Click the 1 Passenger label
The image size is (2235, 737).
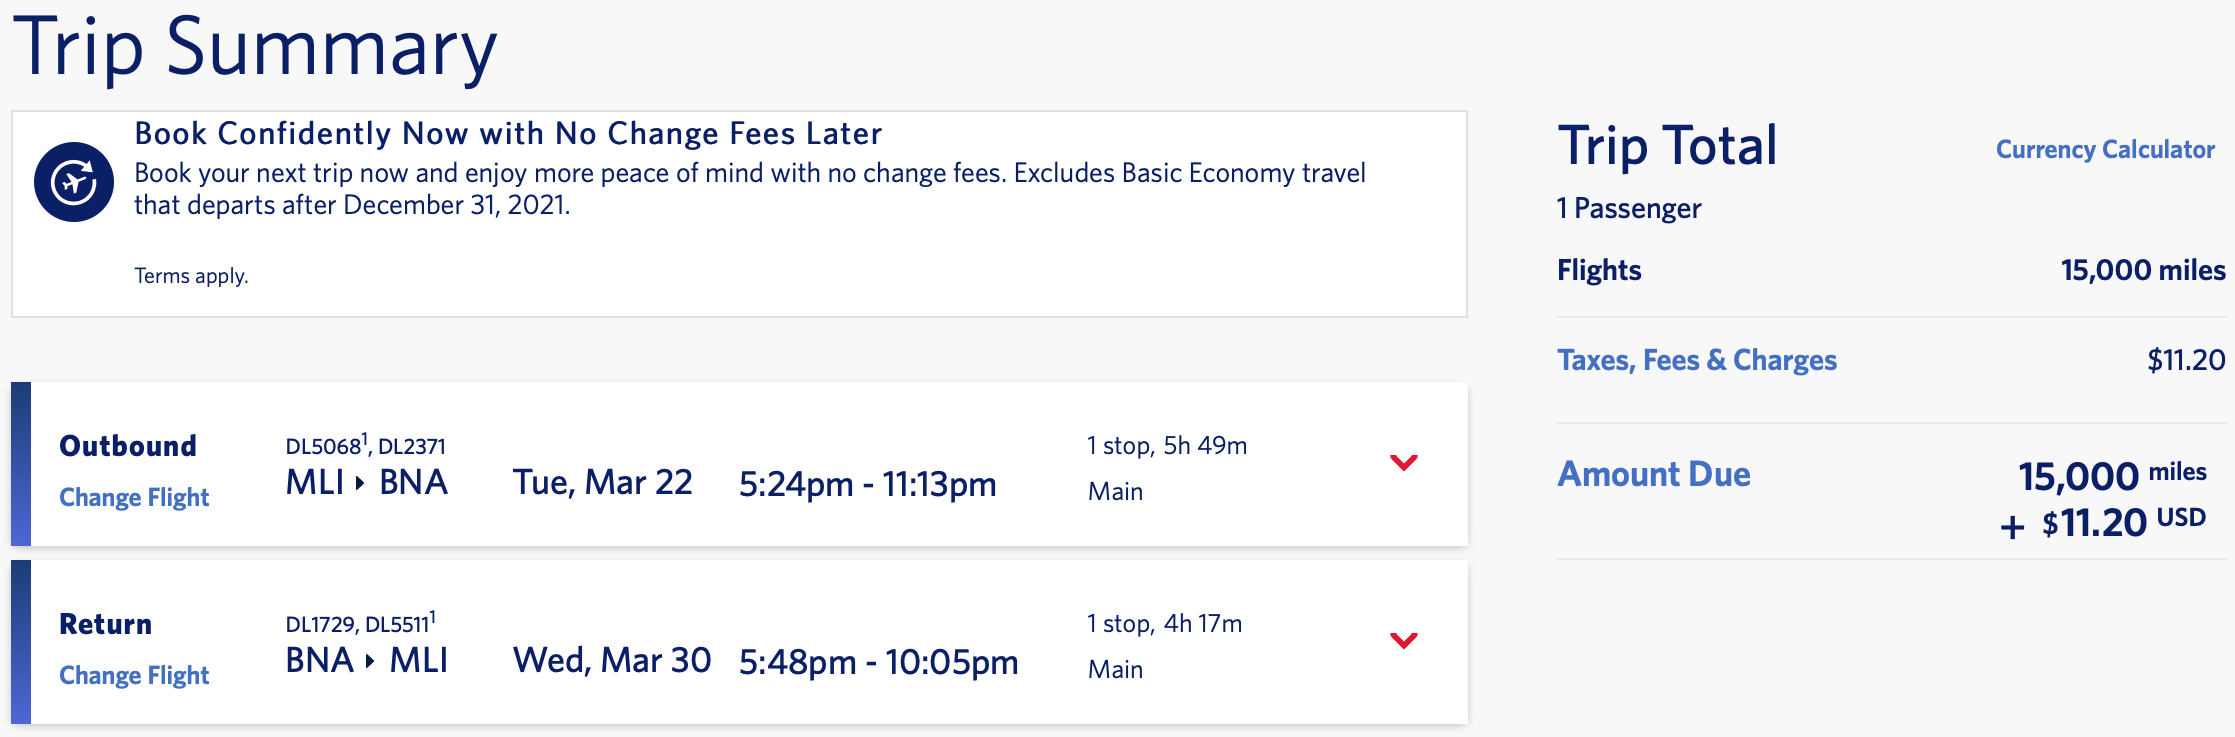pos(1628,209)
